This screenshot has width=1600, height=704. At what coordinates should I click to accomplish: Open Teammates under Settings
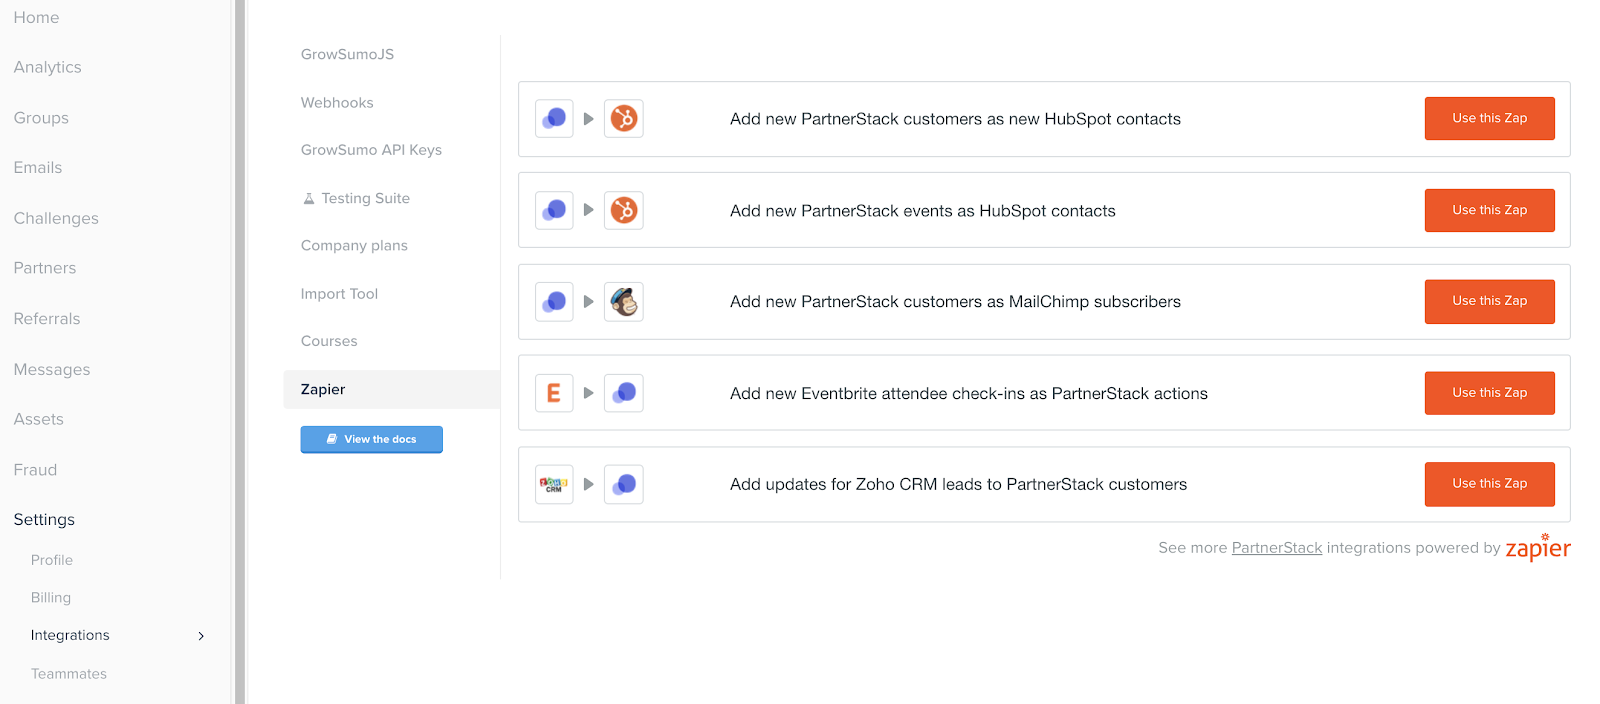(x=69, y=674)
